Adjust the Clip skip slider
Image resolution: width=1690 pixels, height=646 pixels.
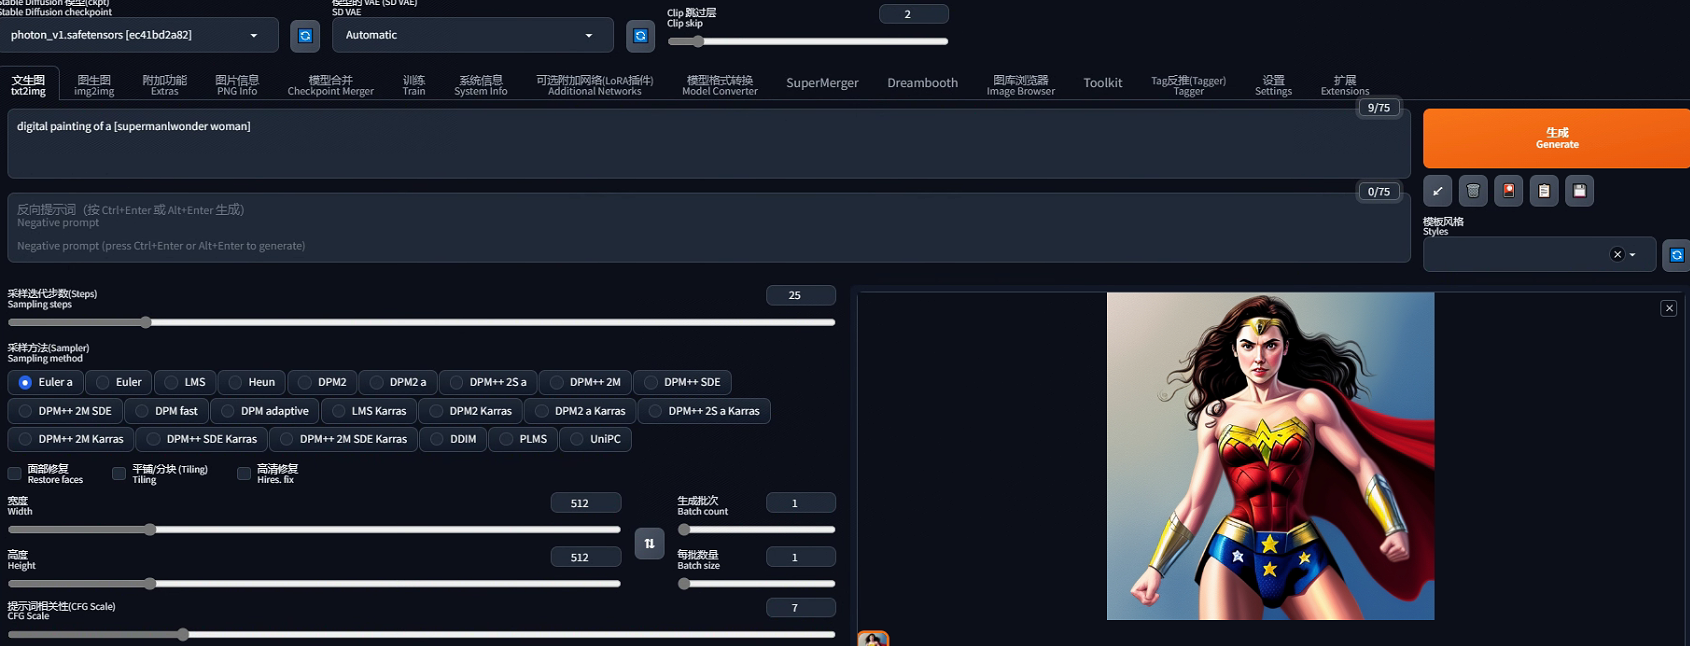[x=807, y=41]
